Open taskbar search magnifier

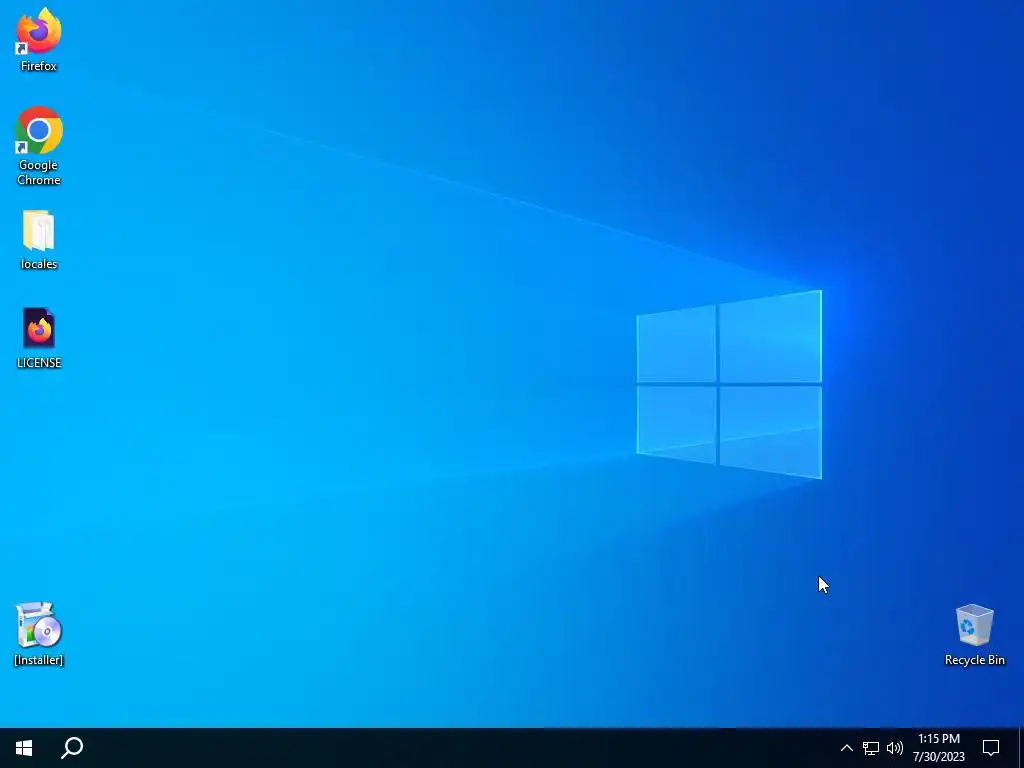coord(72,748)
